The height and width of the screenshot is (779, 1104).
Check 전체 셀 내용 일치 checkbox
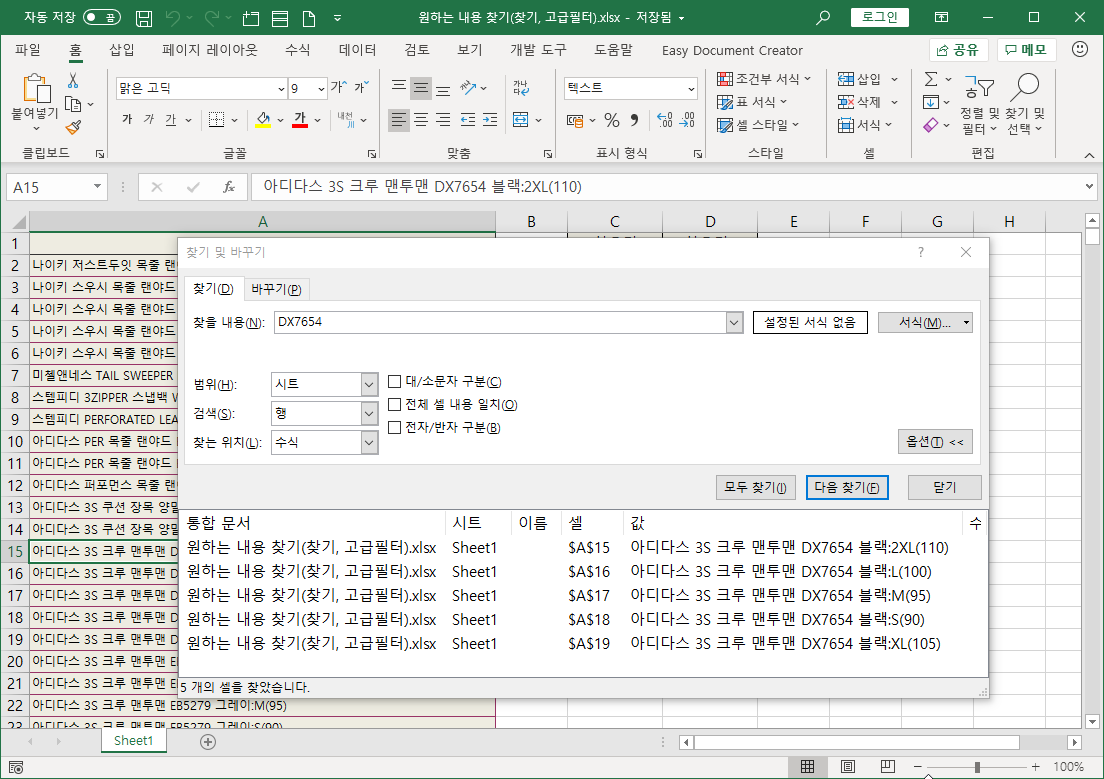394,404
